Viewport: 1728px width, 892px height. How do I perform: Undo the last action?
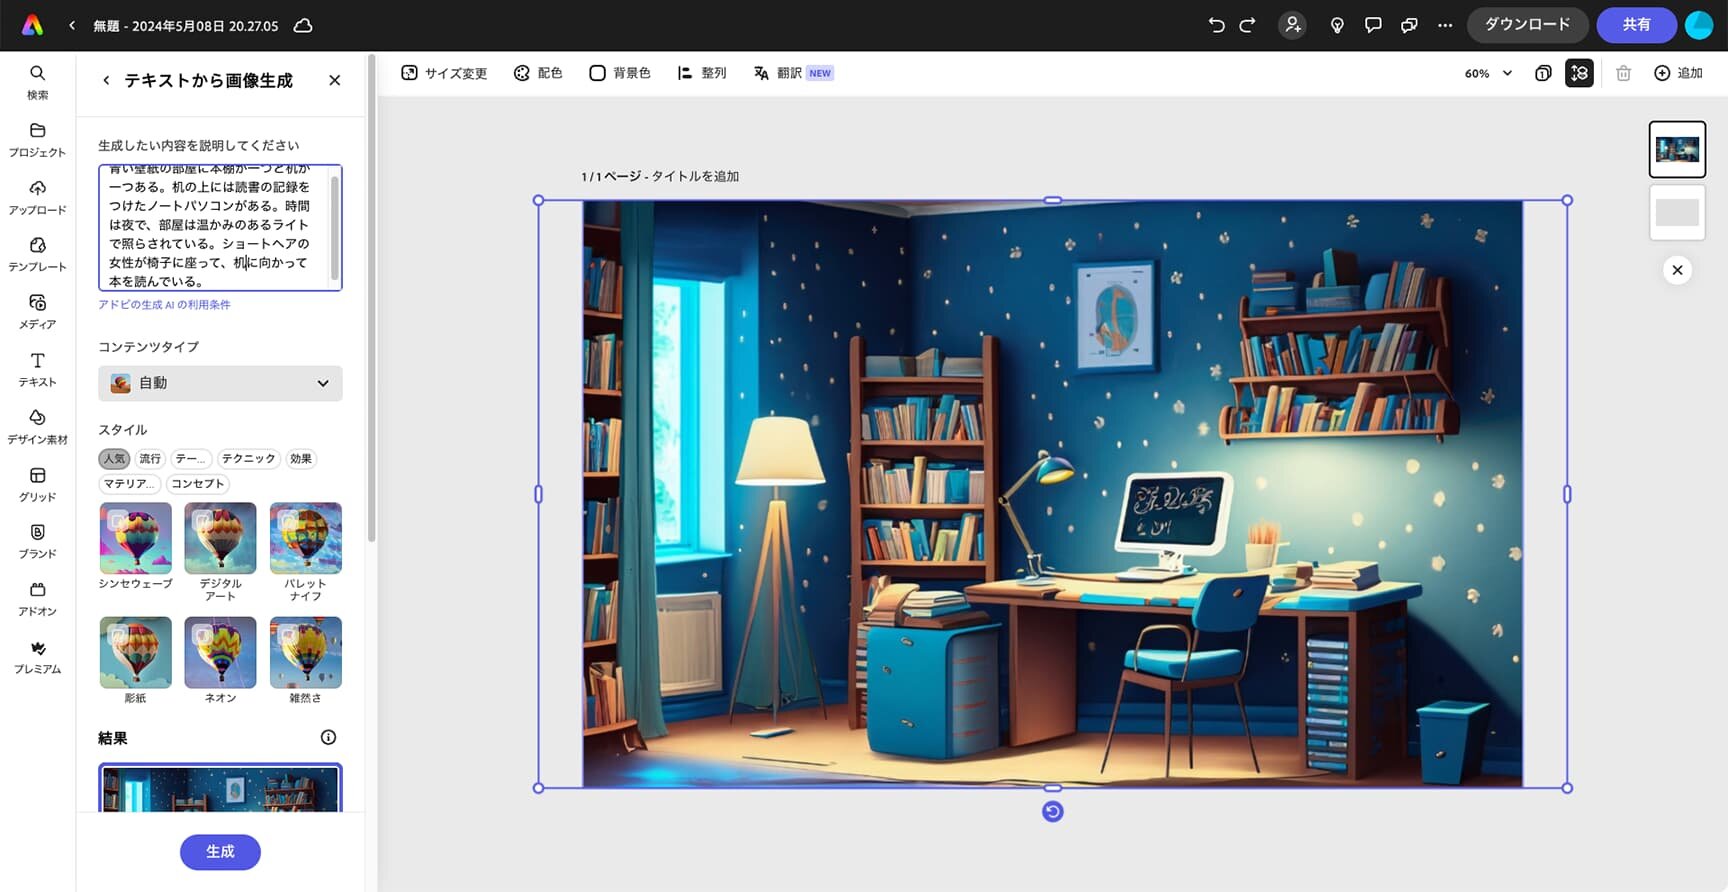[1216, 25]
